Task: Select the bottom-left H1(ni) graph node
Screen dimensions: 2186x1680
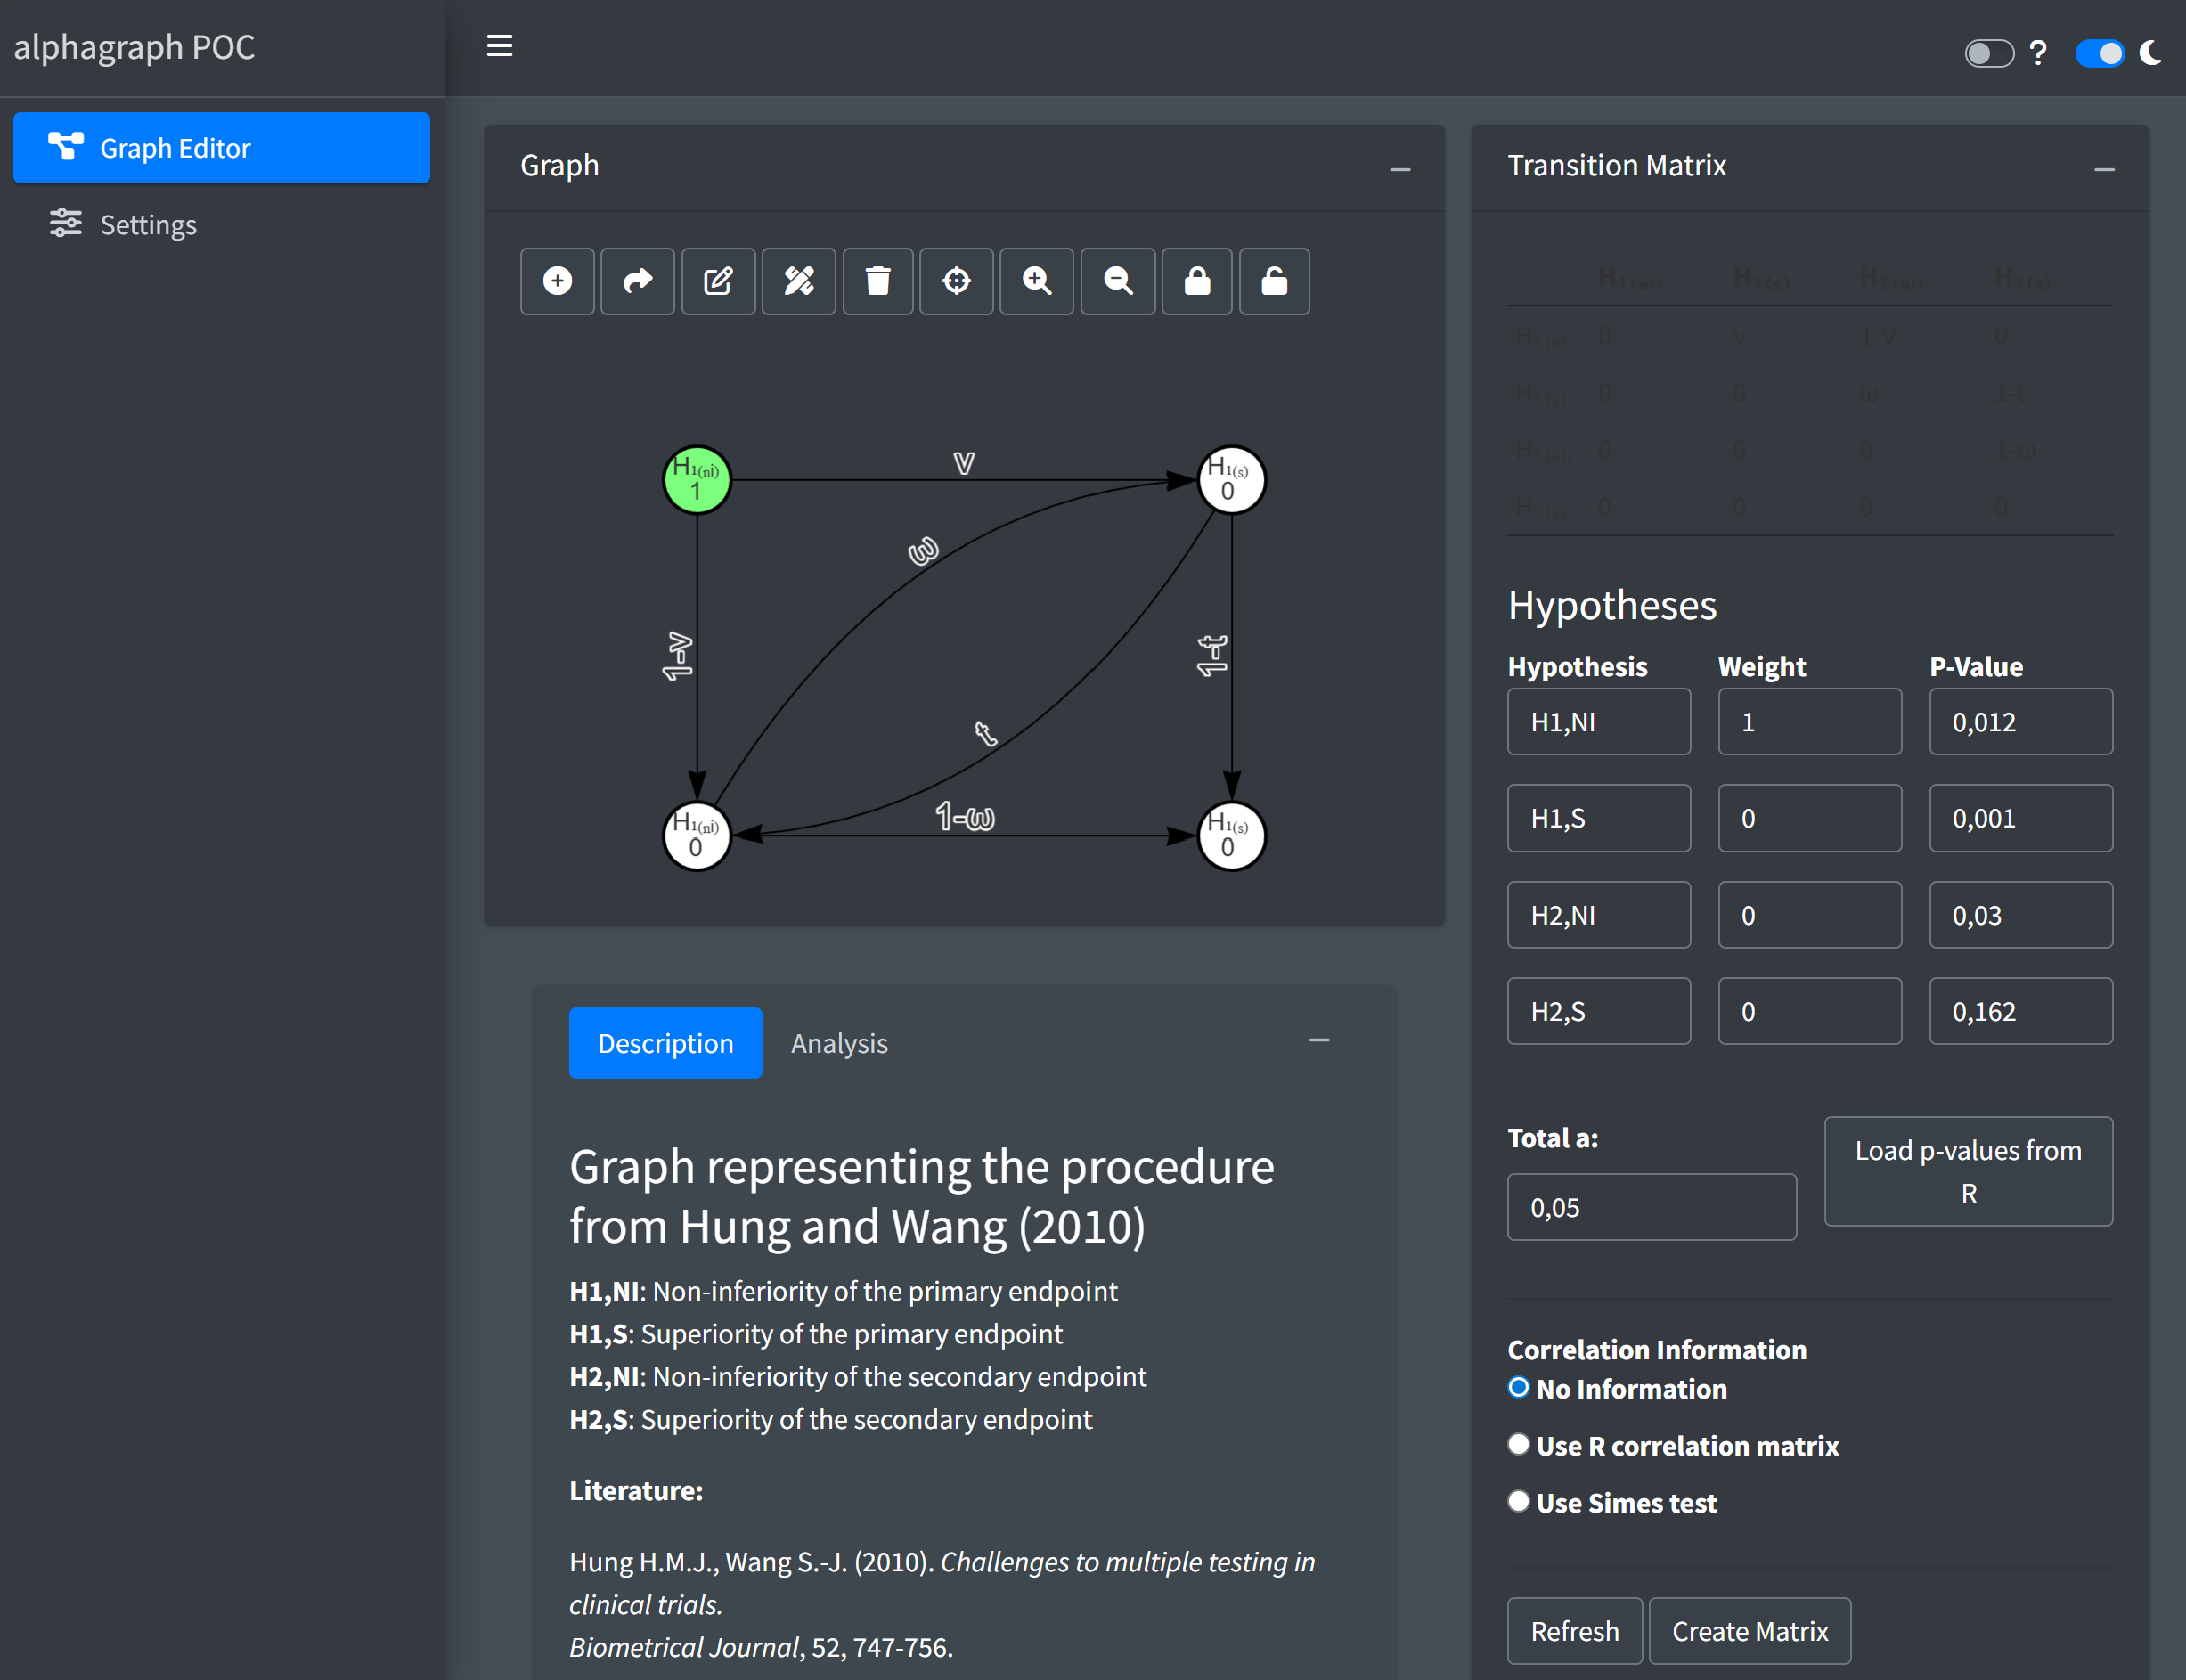Action: (697, 836)
